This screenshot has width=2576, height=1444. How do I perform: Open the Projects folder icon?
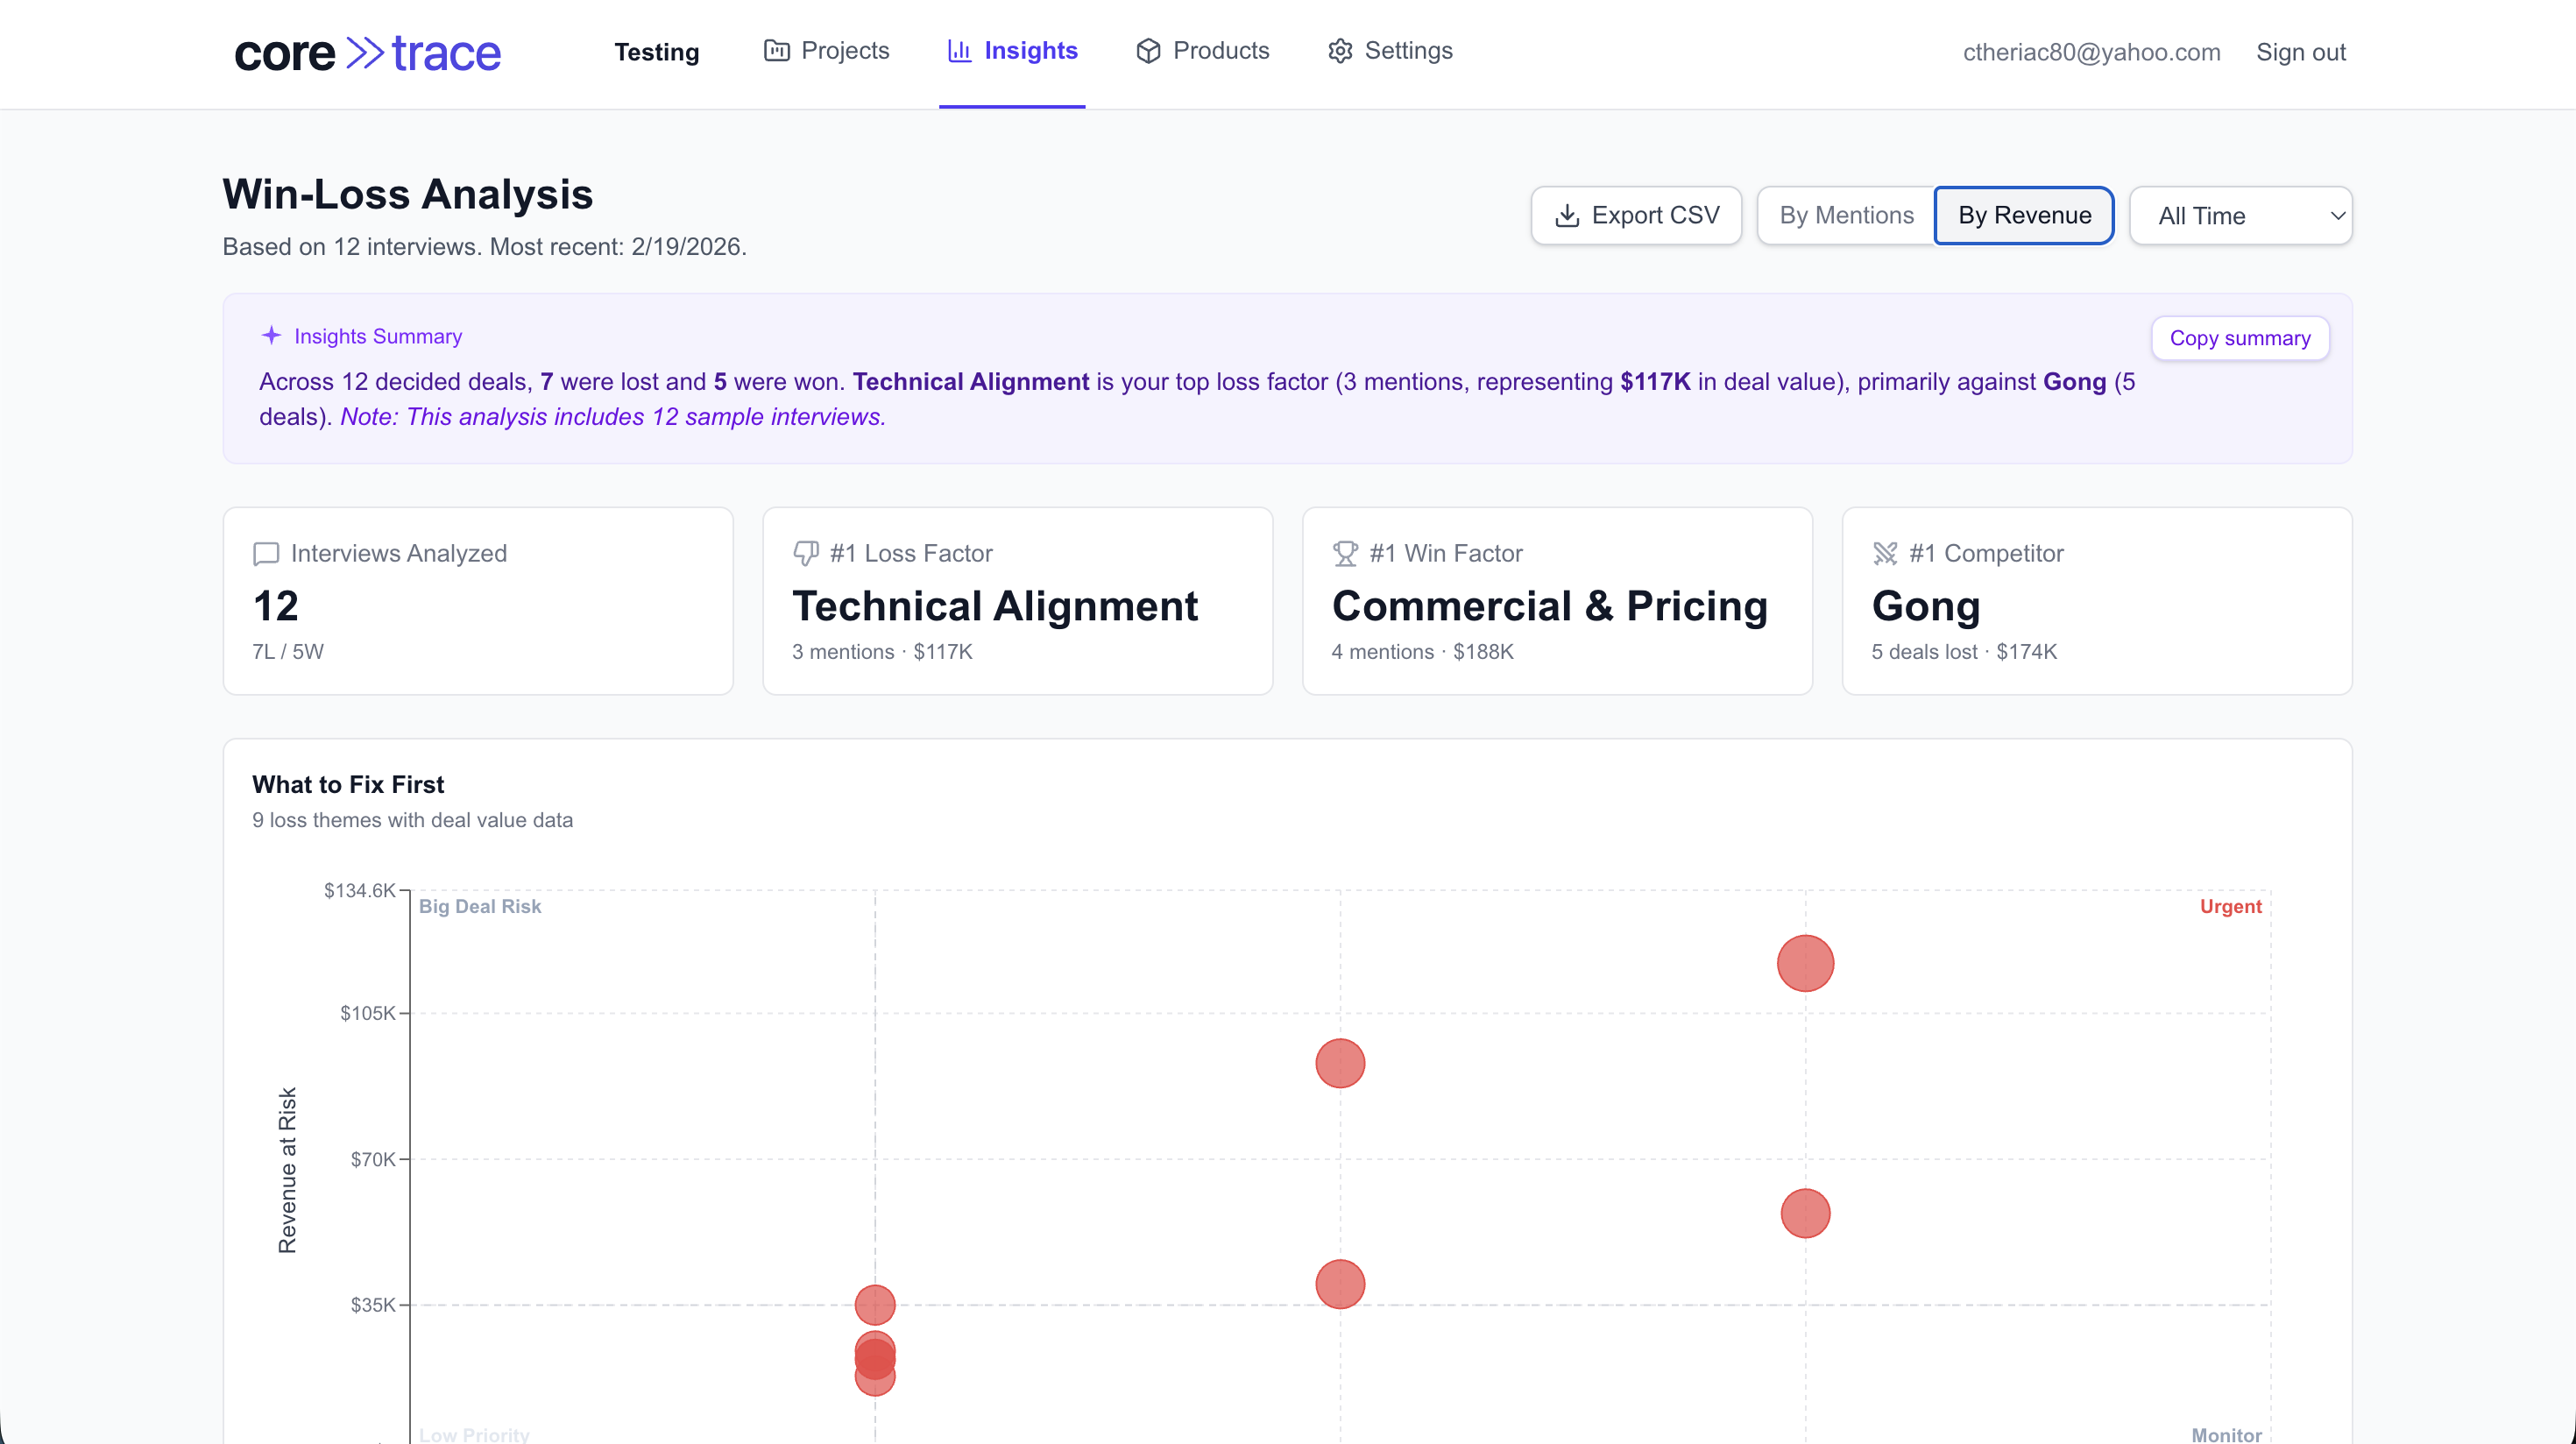[775, 51]
